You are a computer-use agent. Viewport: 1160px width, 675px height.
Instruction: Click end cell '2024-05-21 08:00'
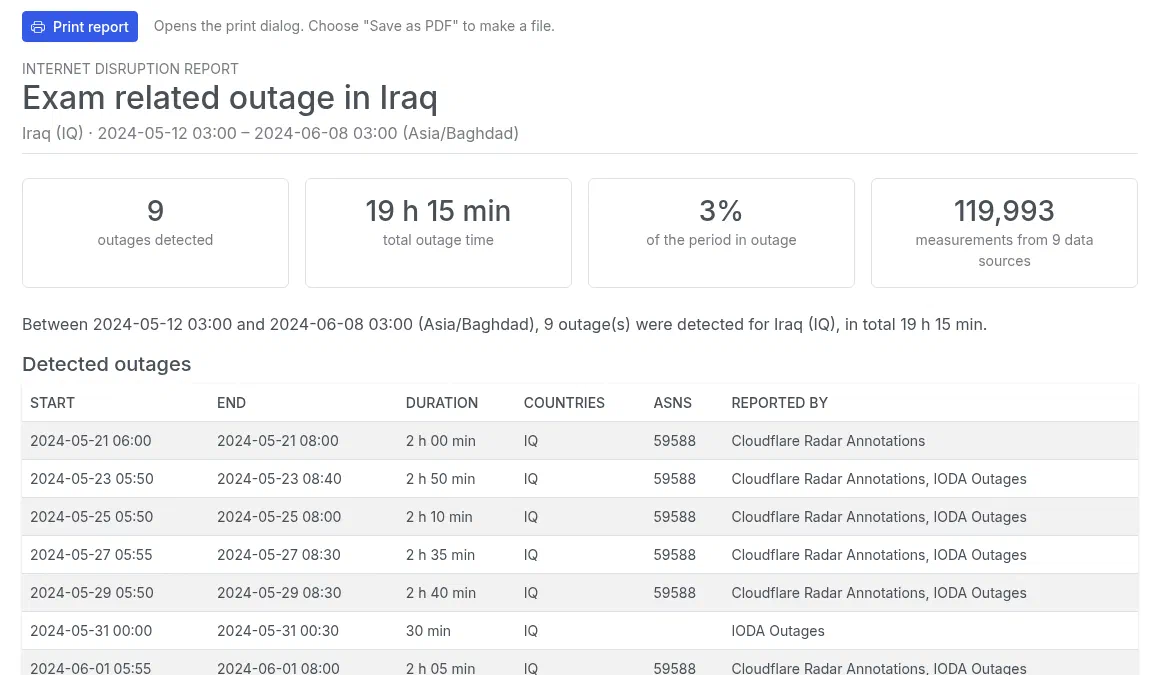[277, 441]
